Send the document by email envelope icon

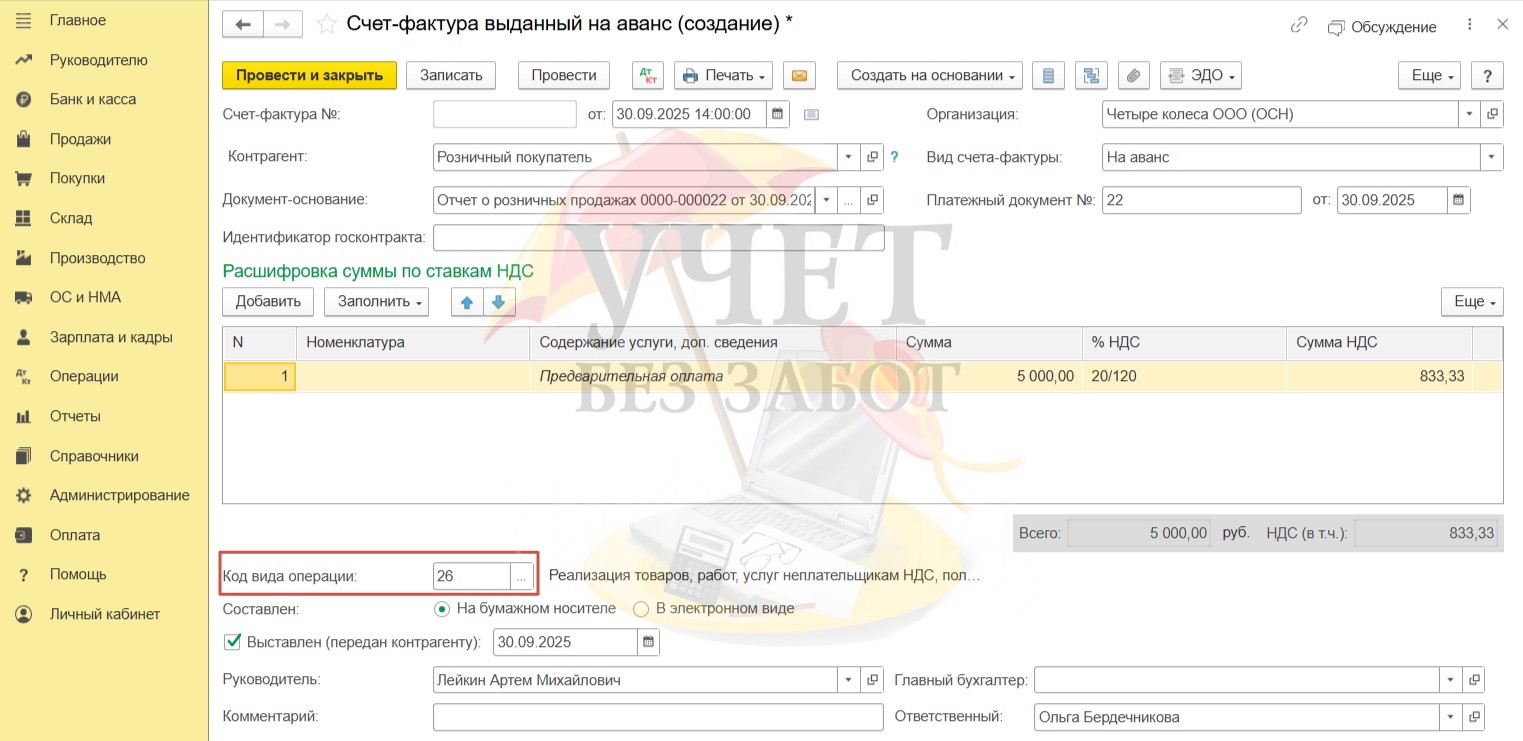click(x=799, y=75)
